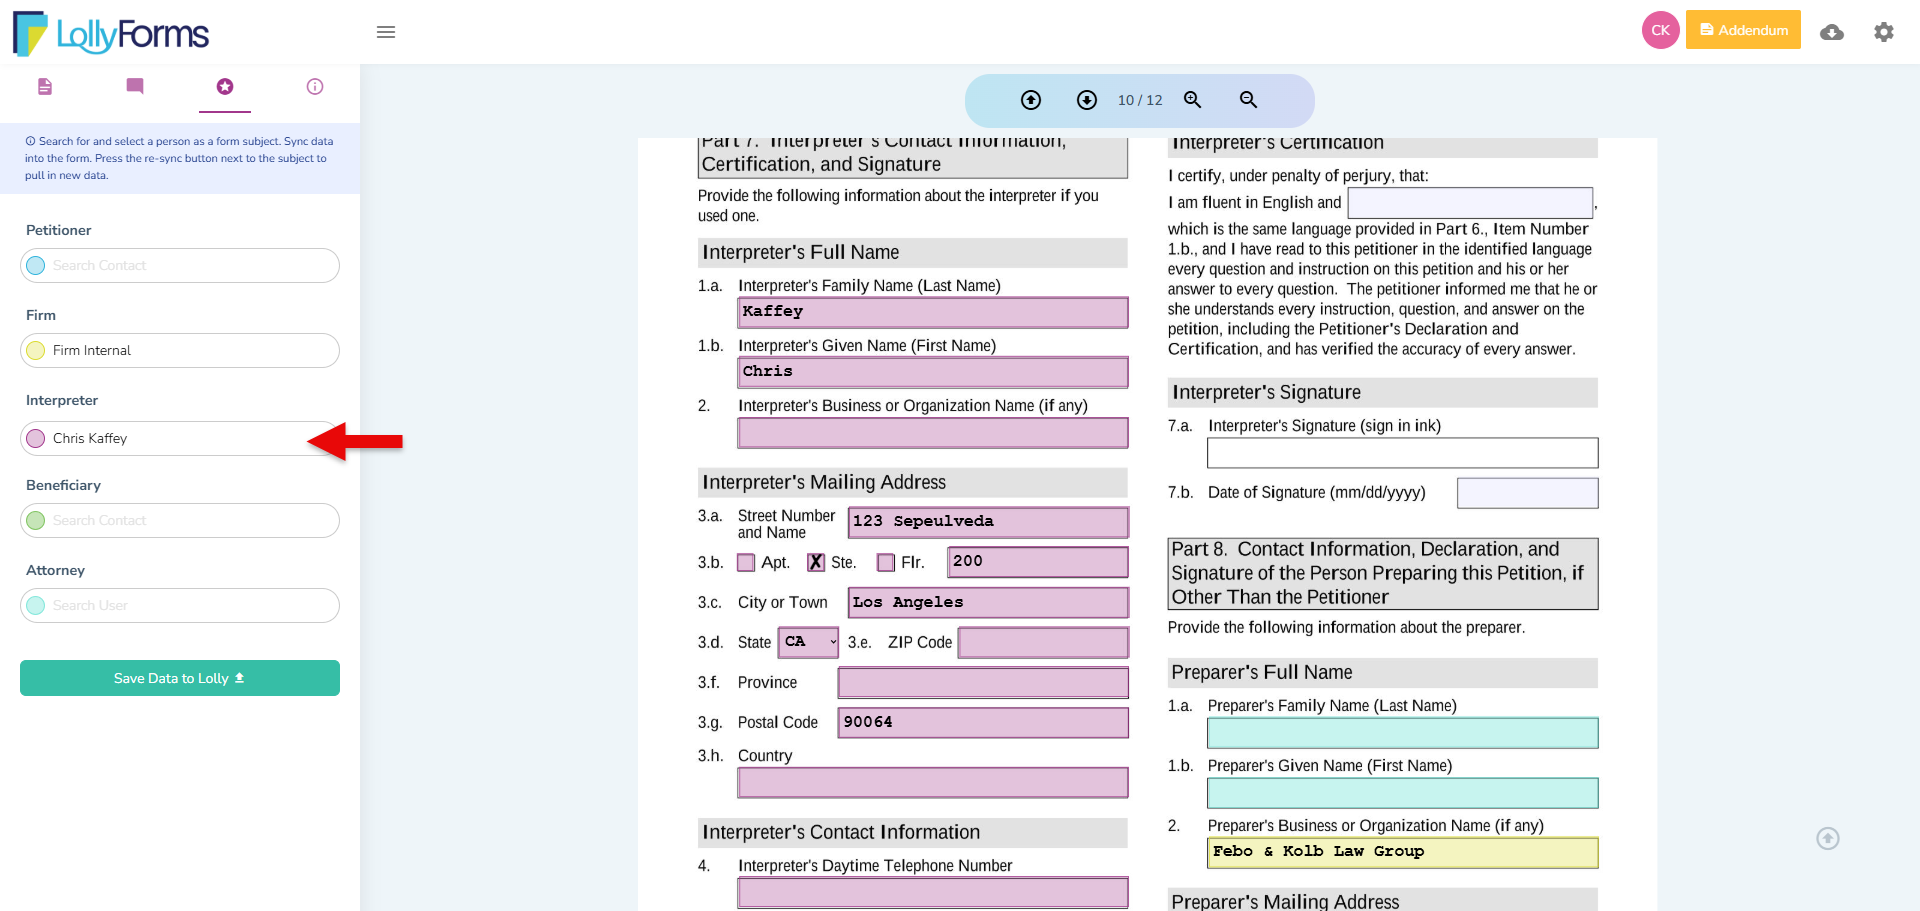Click the Interpreter Chris Kaffey field
Image resolution: width=1920 pixels, height=911 pixels.
coord(180,438)
